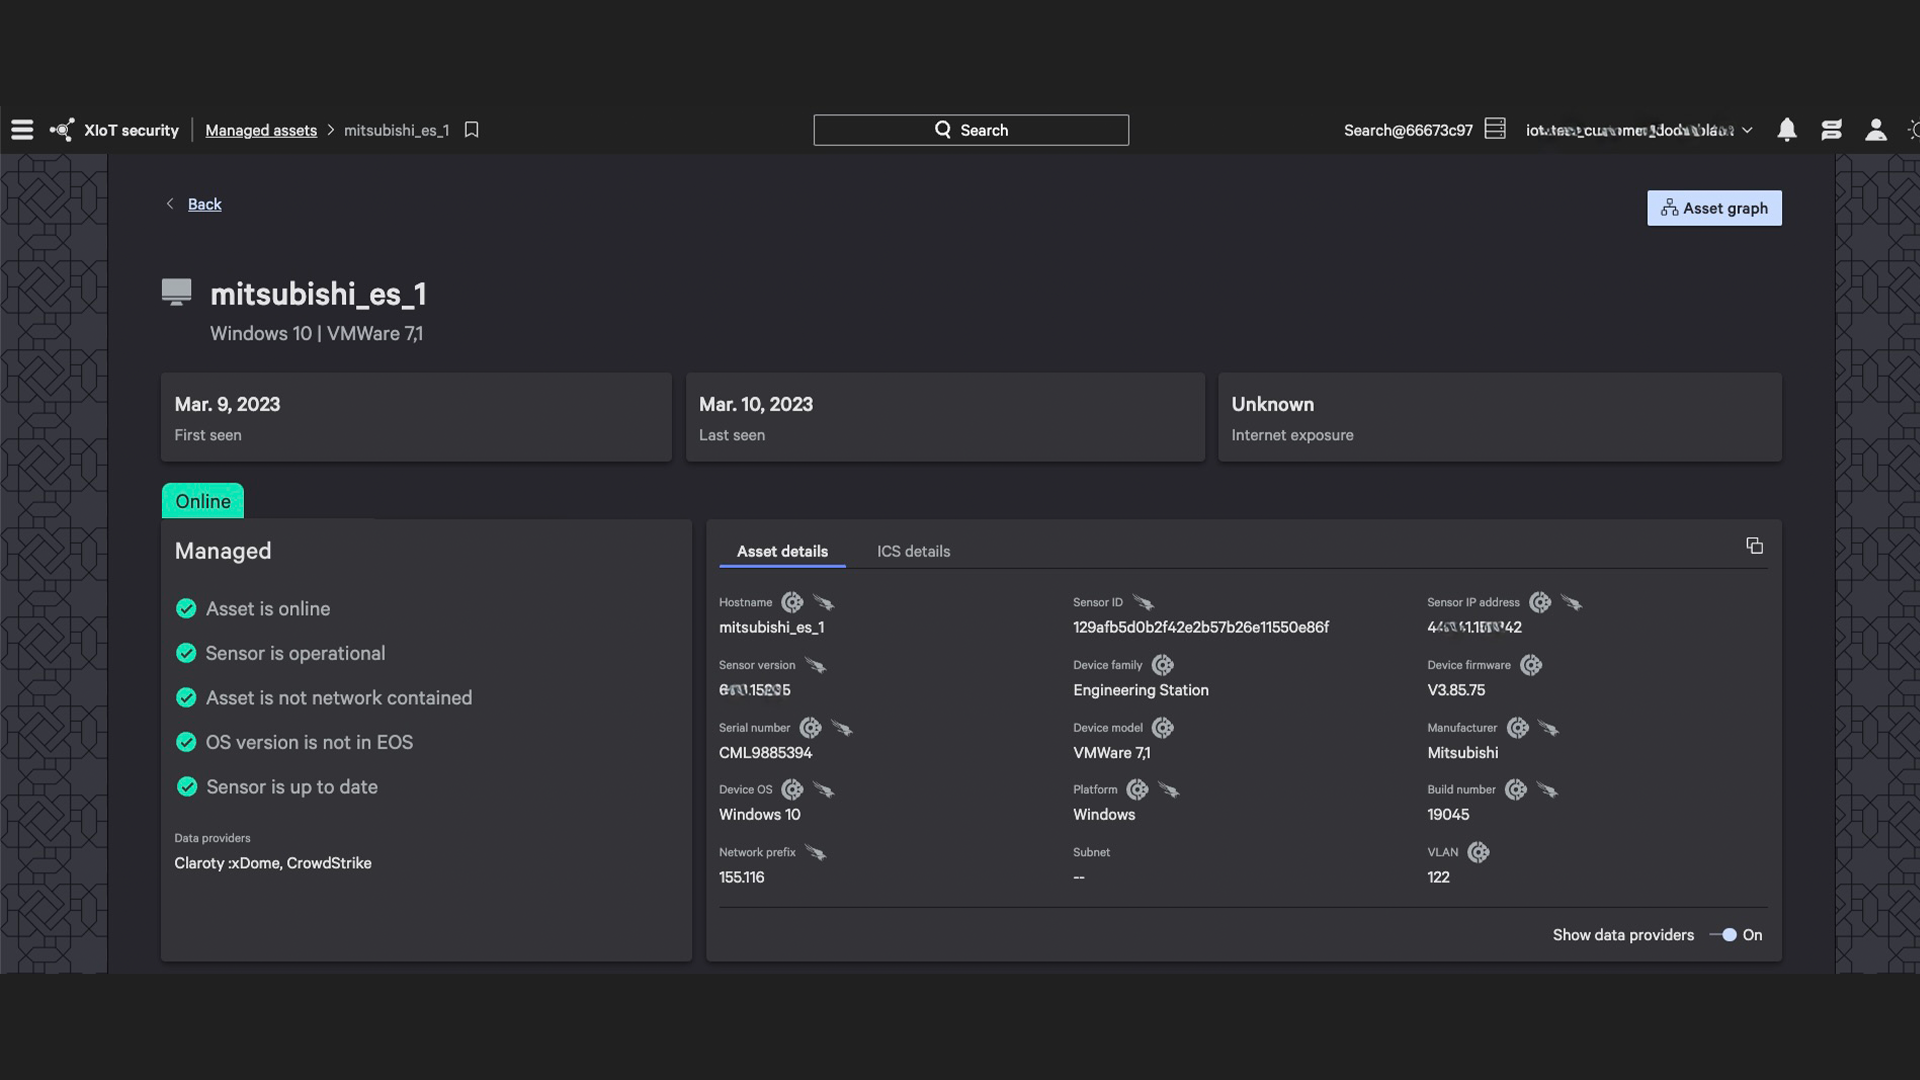Image resolution: width=1920 pixels, height=1080 pixels.
Task: Switch to the ICS details tab
Action: click(x=913, y=551)
